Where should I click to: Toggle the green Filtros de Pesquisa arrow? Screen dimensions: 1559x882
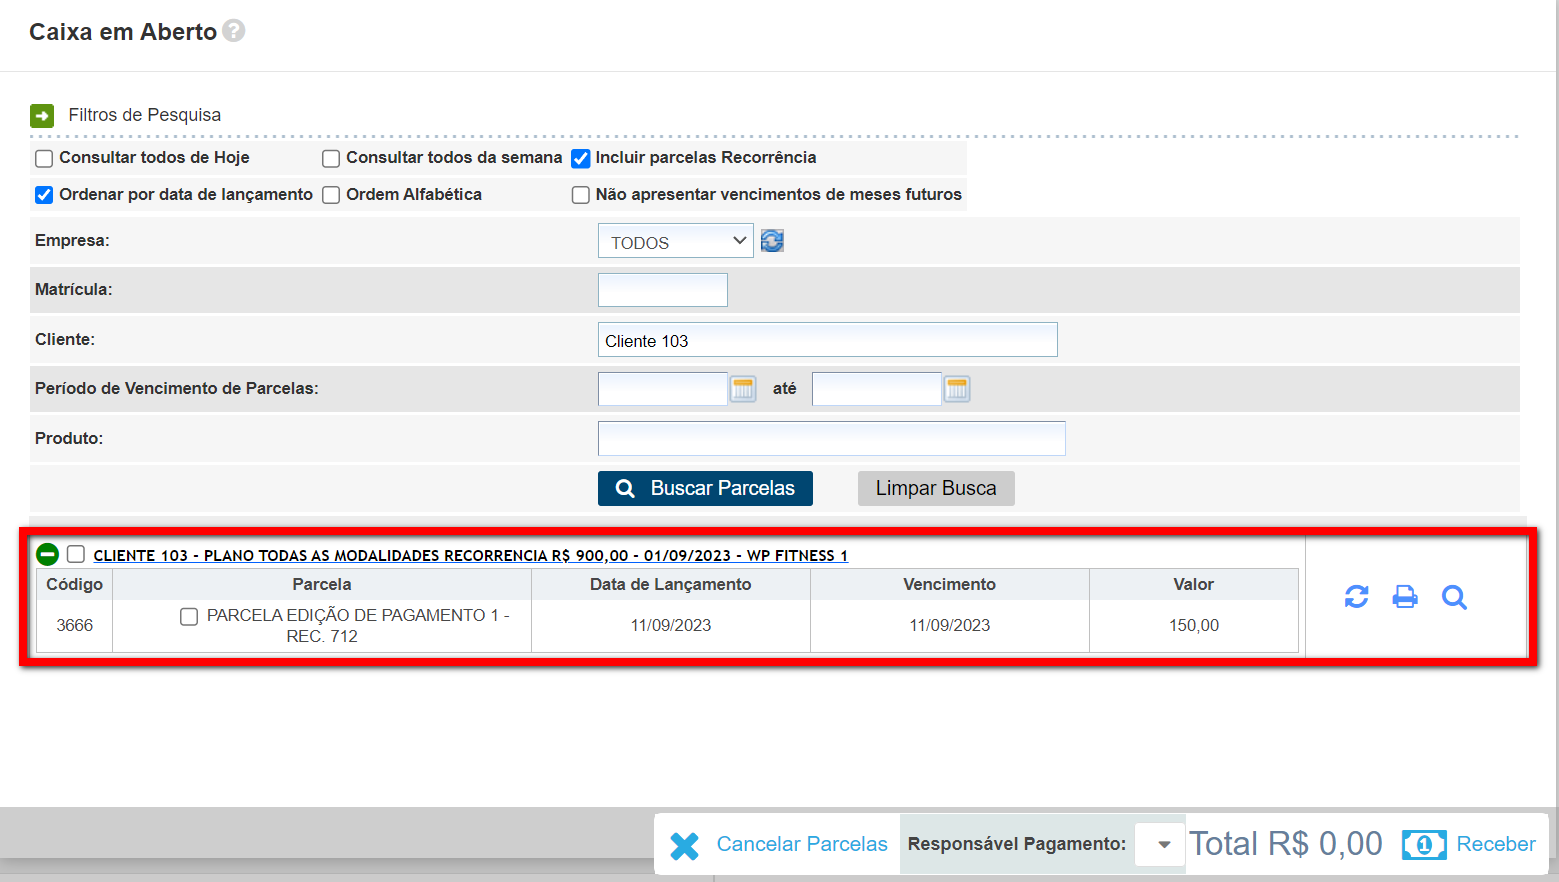coord(42,116)
